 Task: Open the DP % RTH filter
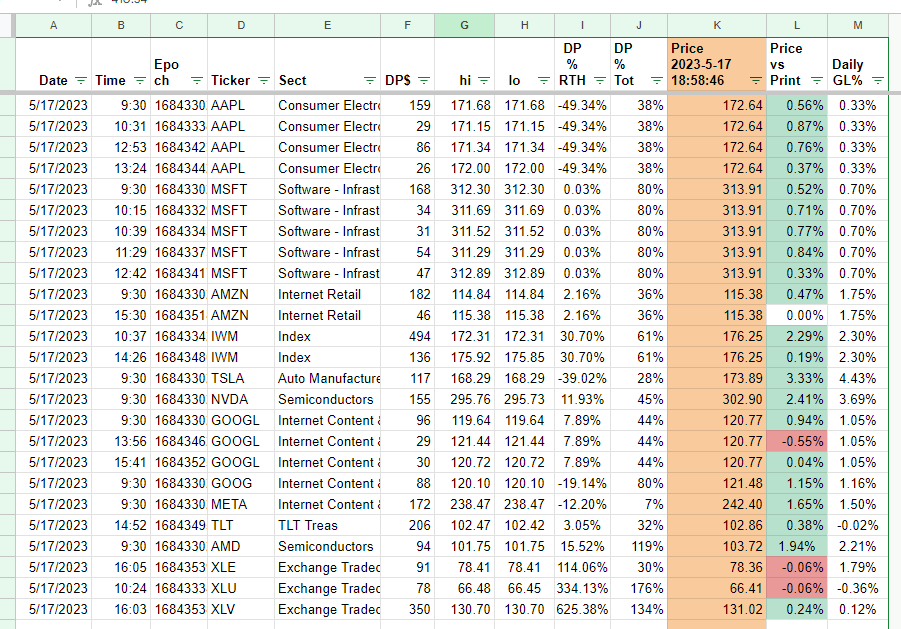point(599,80)
